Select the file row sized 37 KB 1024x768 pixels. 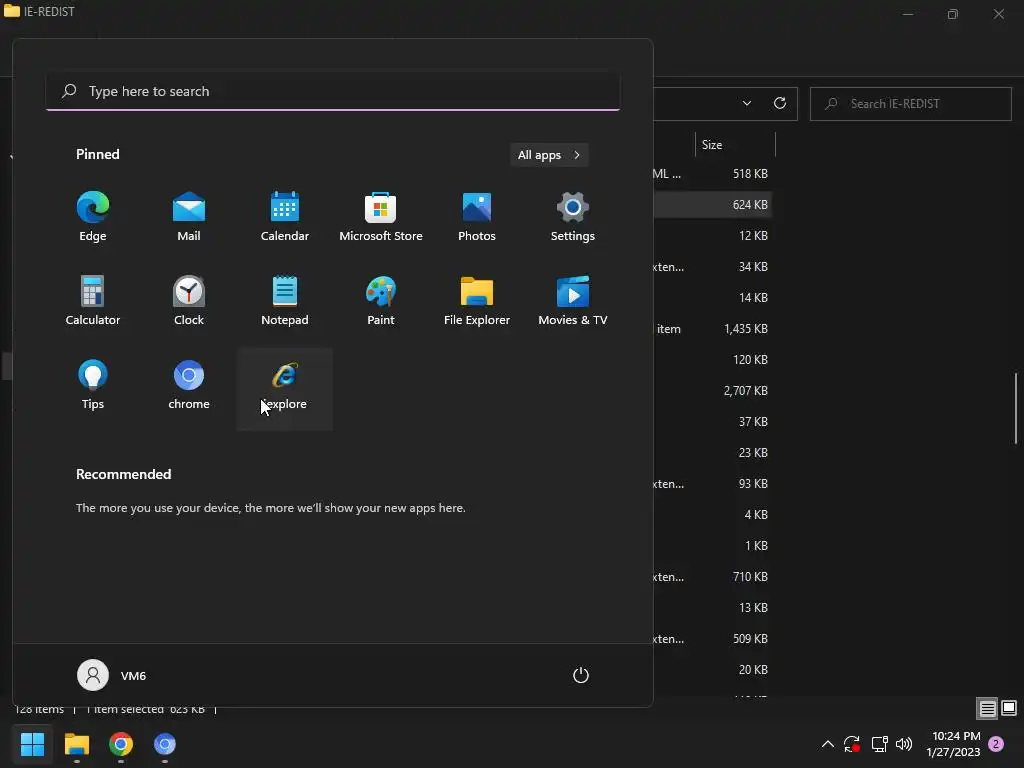(x=712, y=422)
